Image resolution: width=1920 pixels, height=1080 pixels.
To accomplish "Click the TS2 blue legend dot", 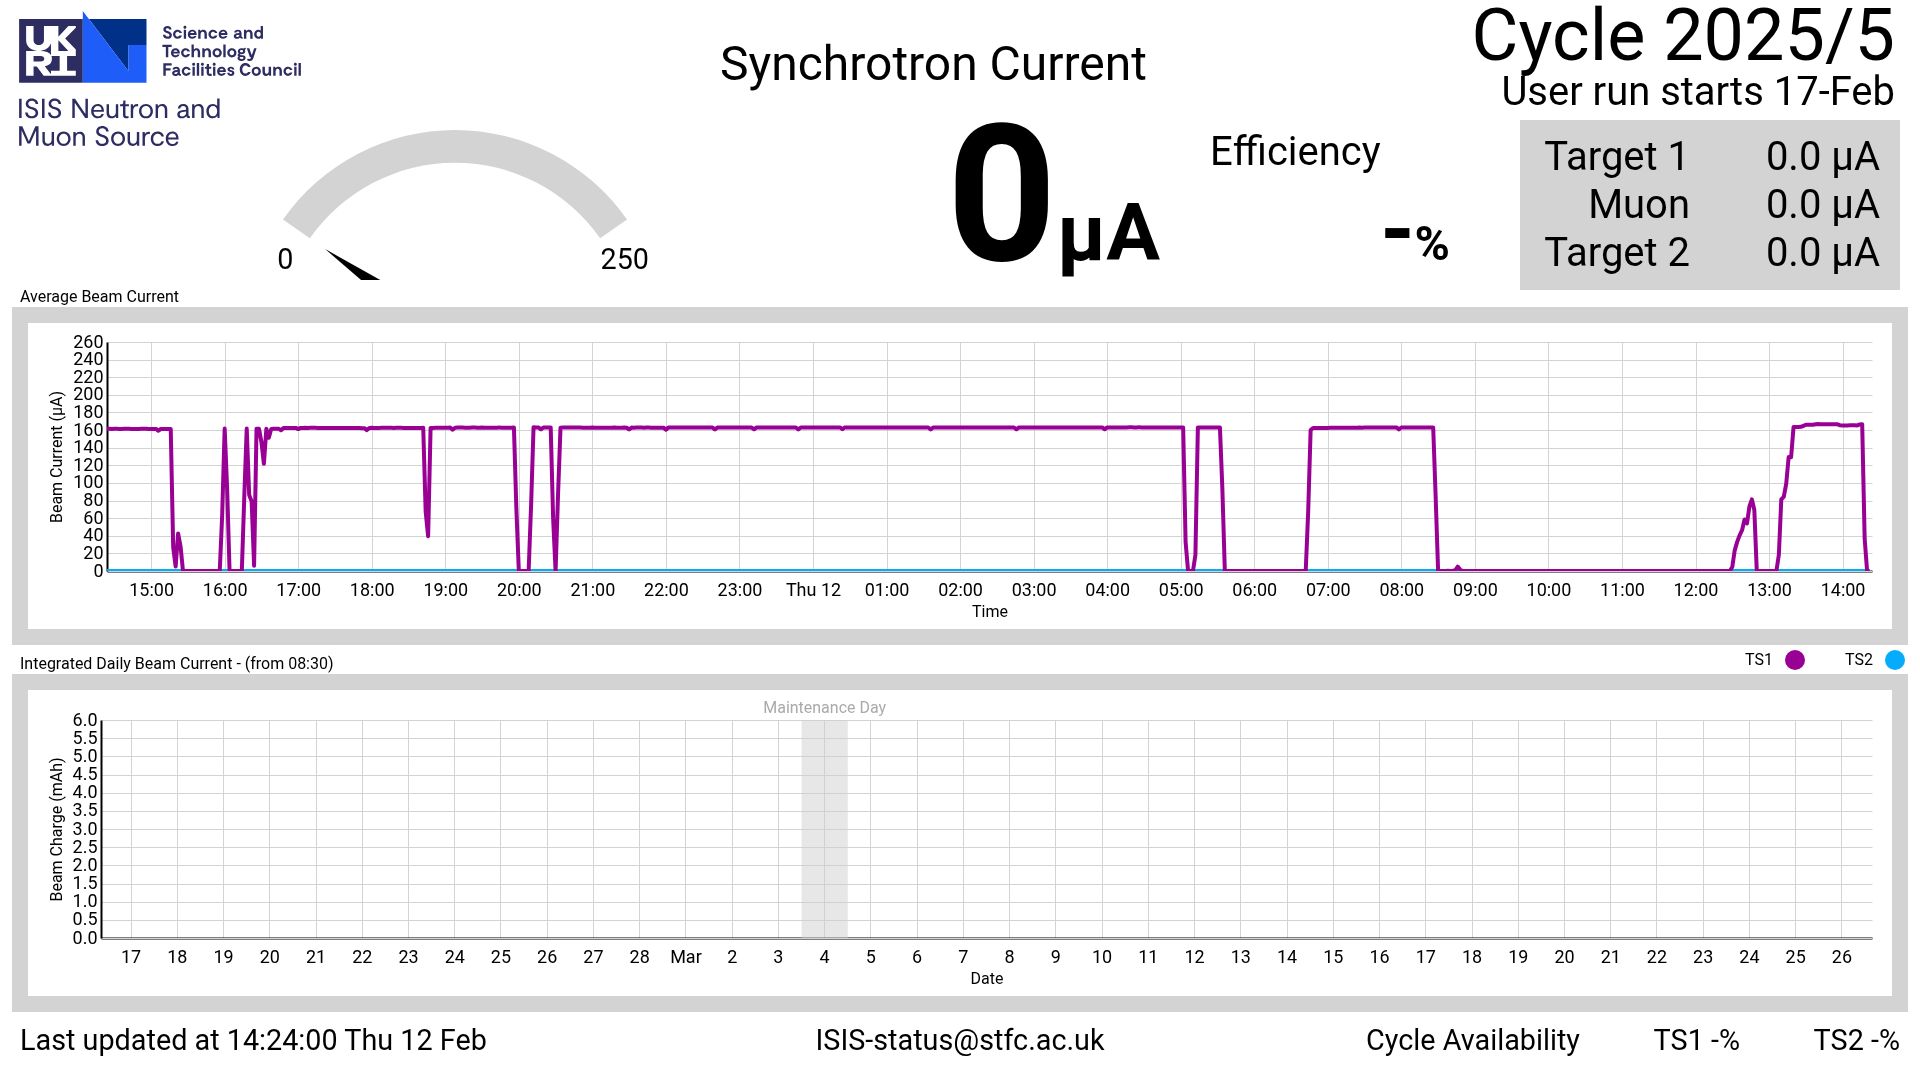I will [x=1894, y=660].
